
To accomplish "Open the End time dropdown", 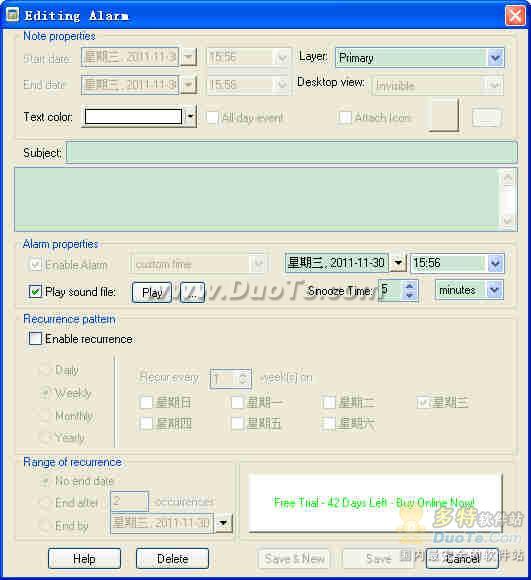I will (x=282, y=85).
